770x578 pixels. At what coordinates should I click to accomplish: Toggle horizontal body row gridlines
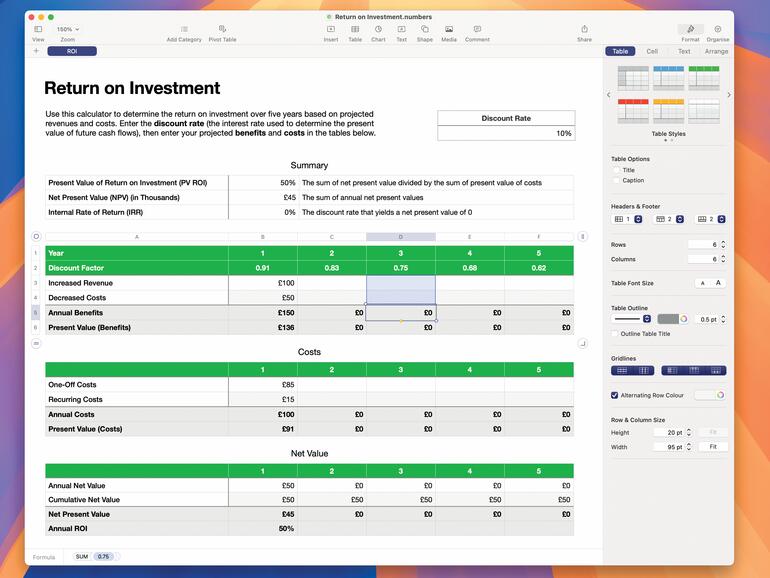622,370
